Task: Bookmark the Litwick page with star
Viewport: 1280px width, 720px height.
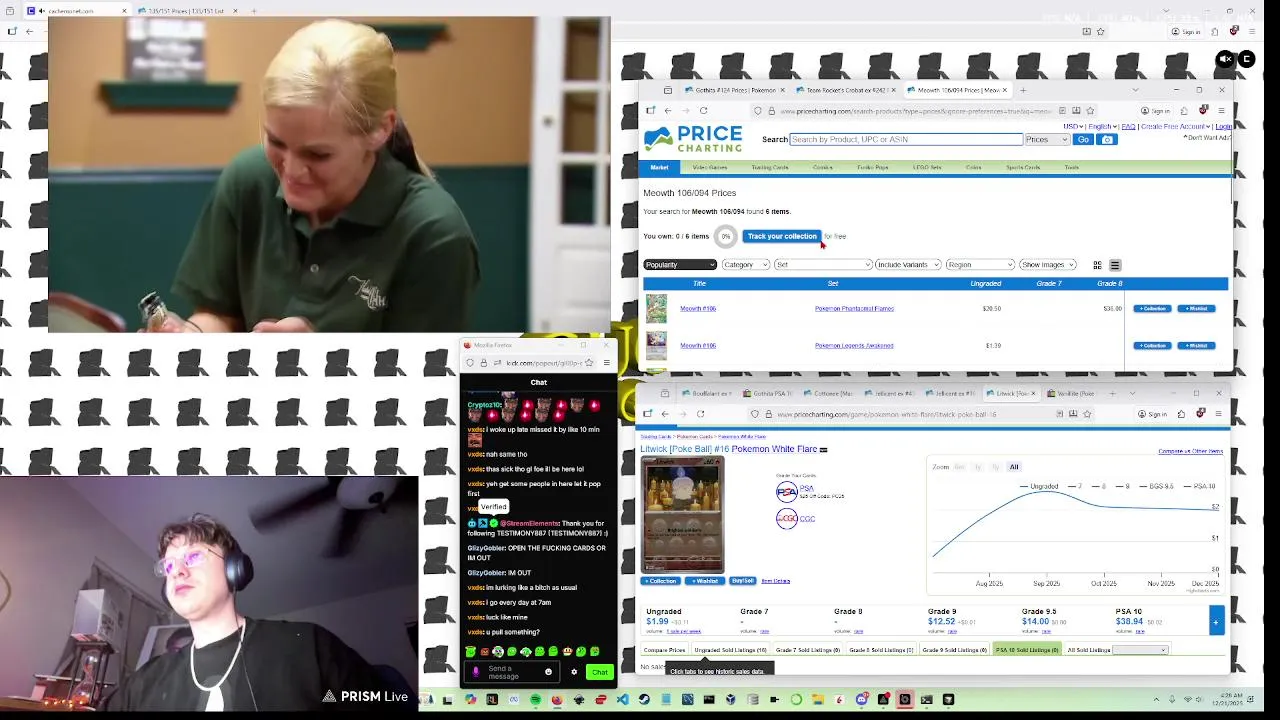Action: click(1087, 414)
